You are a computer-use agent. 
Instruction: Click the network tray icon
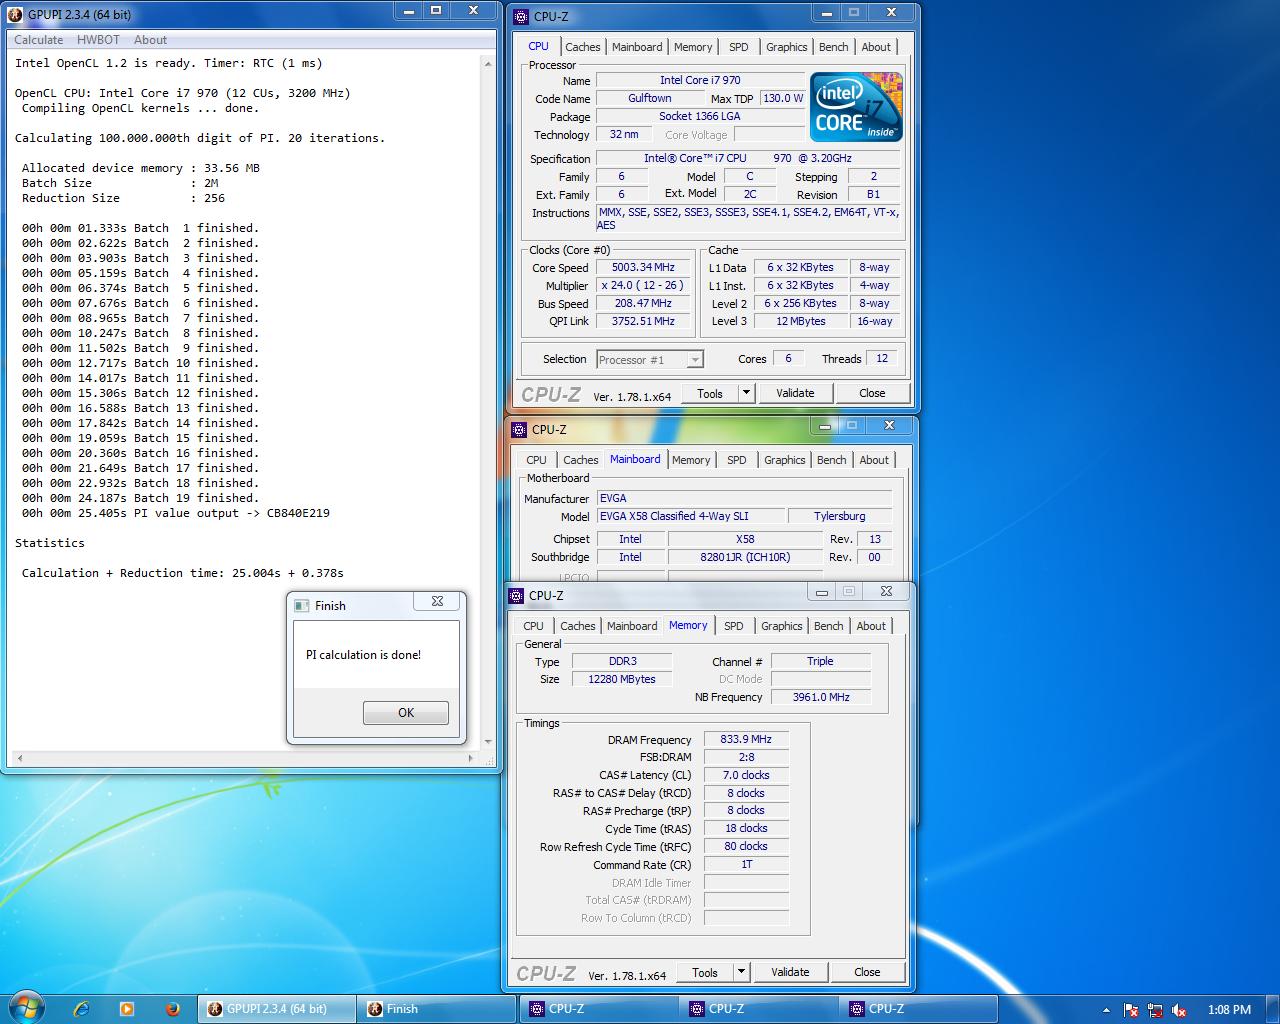click(1154, 1010)
